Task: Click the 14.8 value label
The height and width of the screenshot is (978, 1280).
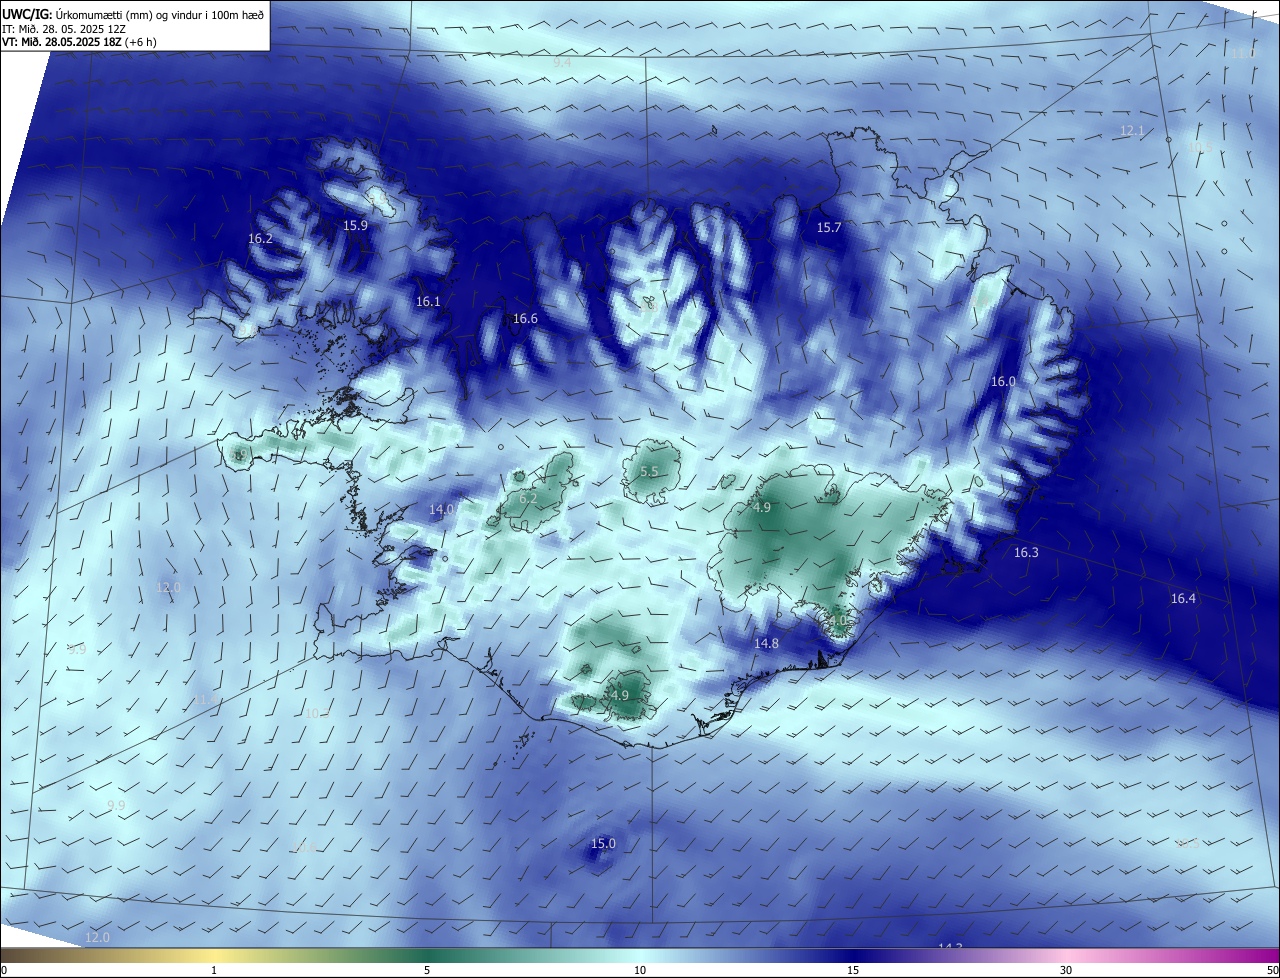Action: tap(766, 644)
